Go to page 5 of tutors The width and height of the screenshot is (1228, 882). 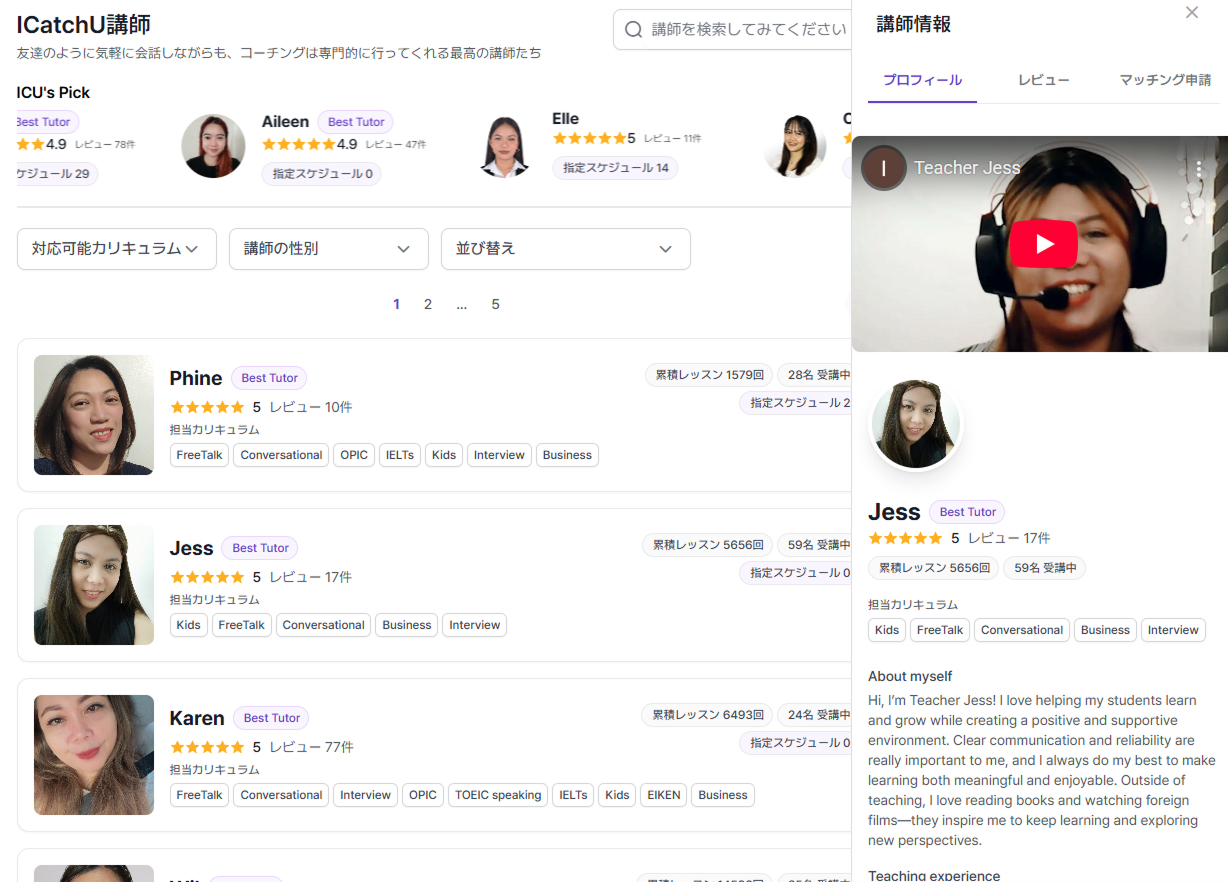coord(495,304)
